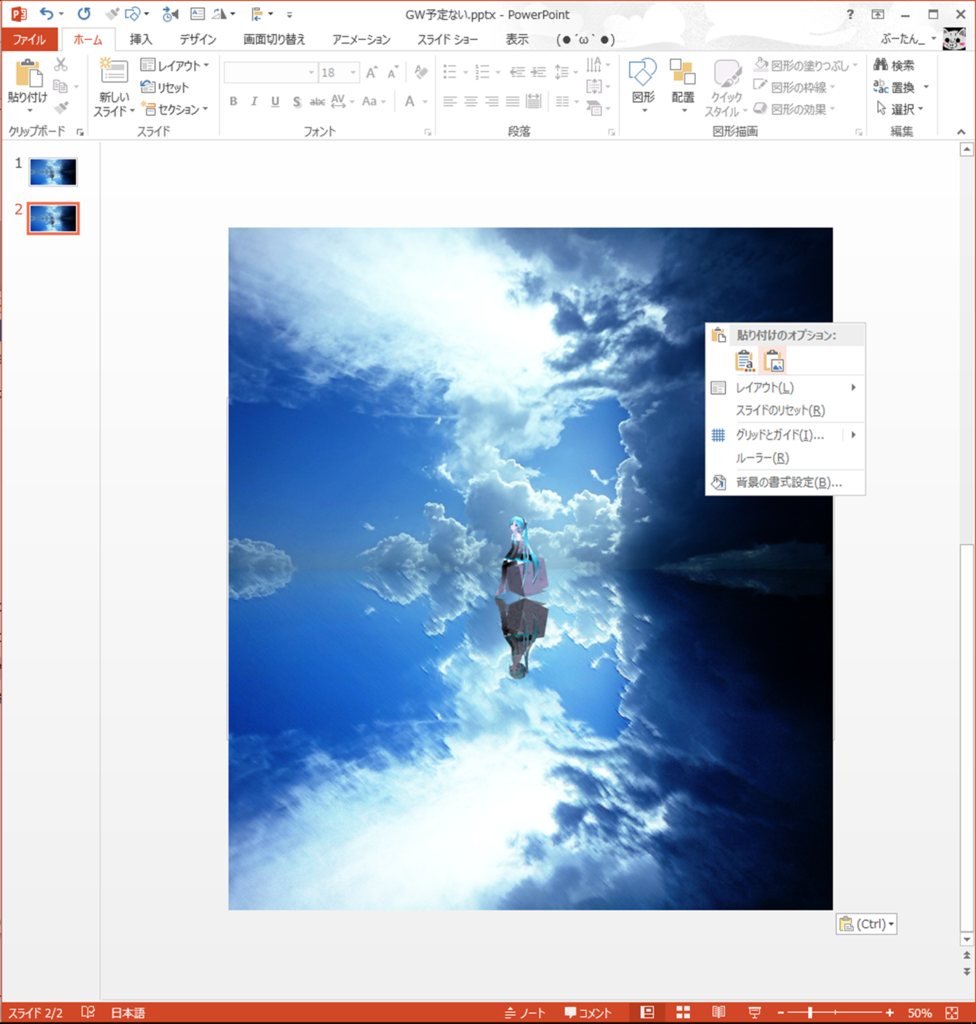Switch to the 挿入 tab
The width and height of the screenshot is (976, 1024).
pos(140,40)
